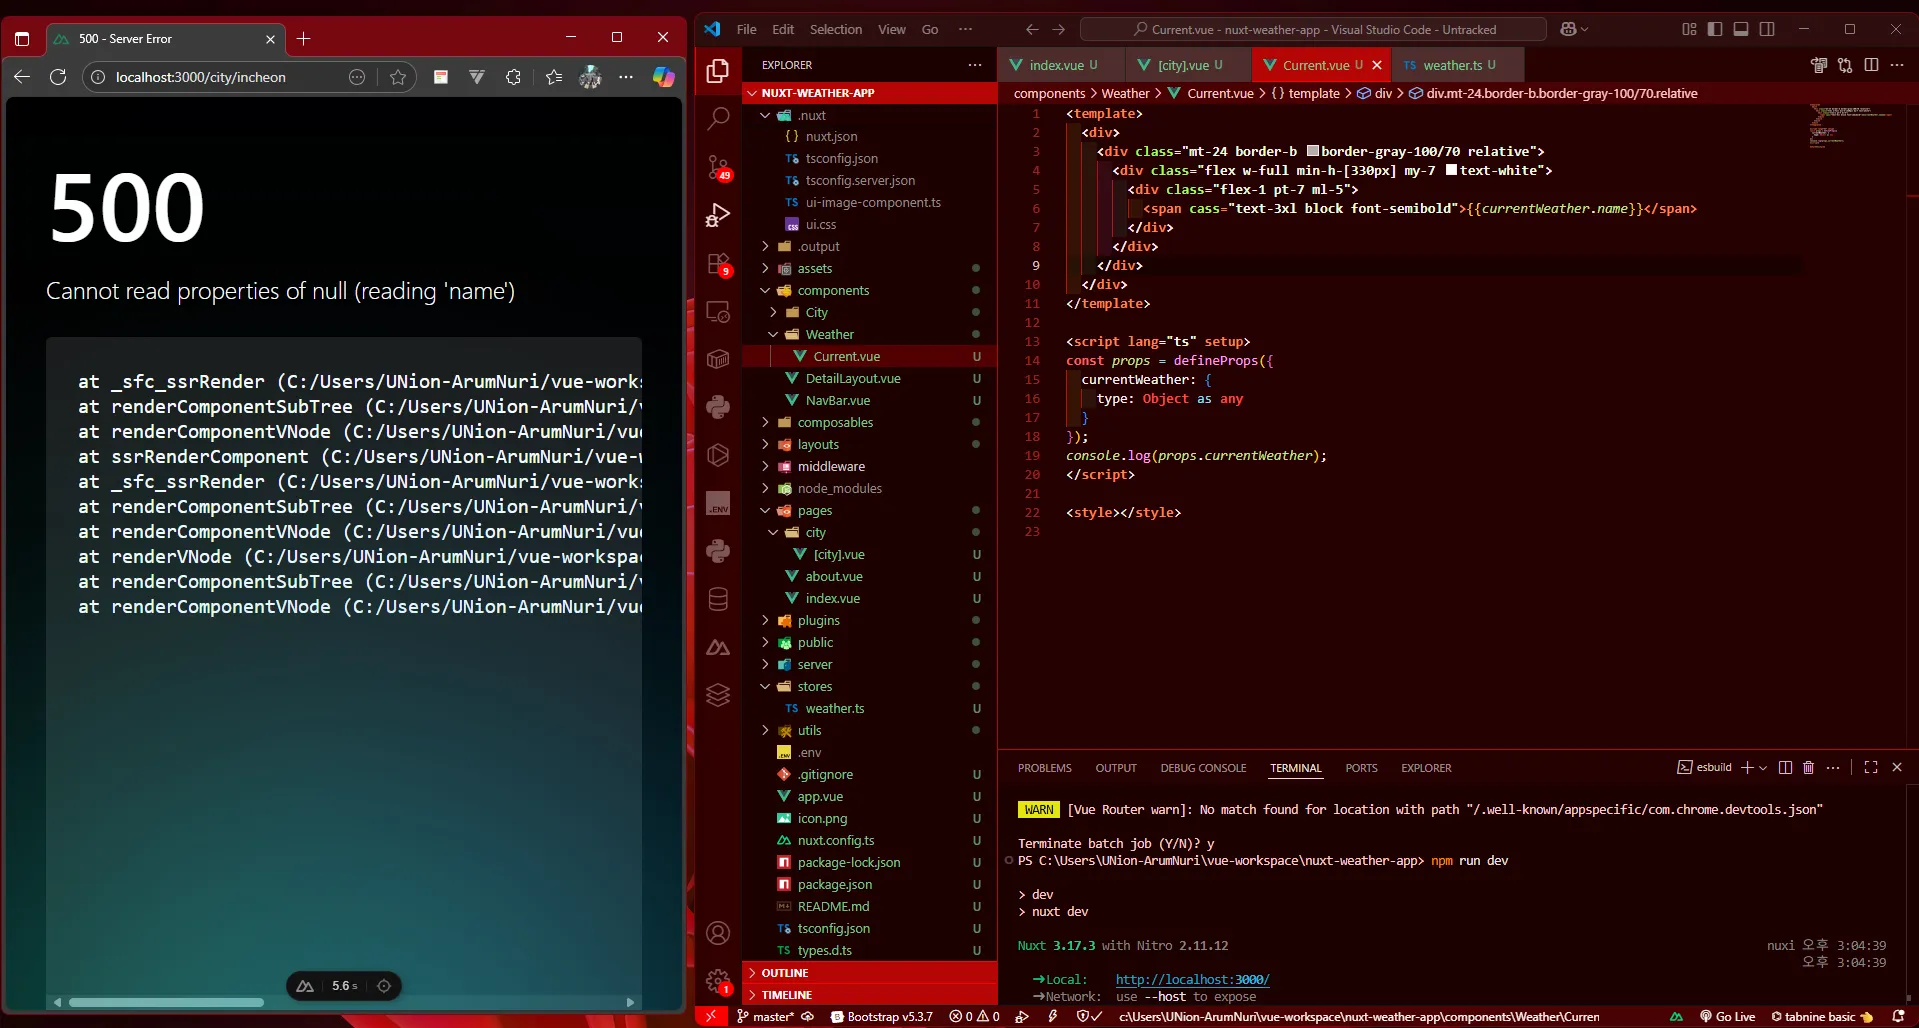This screenshot has height=1028, width=1919.
Task: Reload the browser page
Action: coord(58,77)
